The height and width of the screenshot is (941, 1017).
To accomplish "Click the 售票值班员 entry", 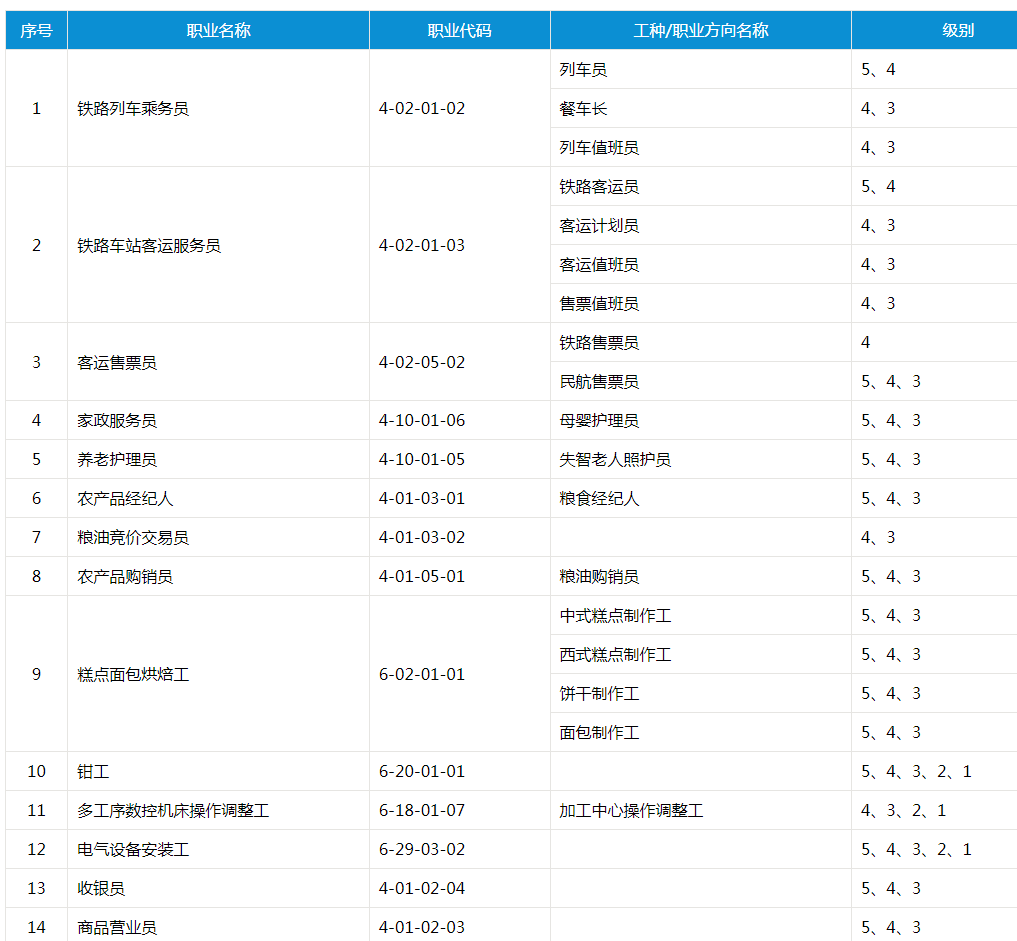I will 599,304.
